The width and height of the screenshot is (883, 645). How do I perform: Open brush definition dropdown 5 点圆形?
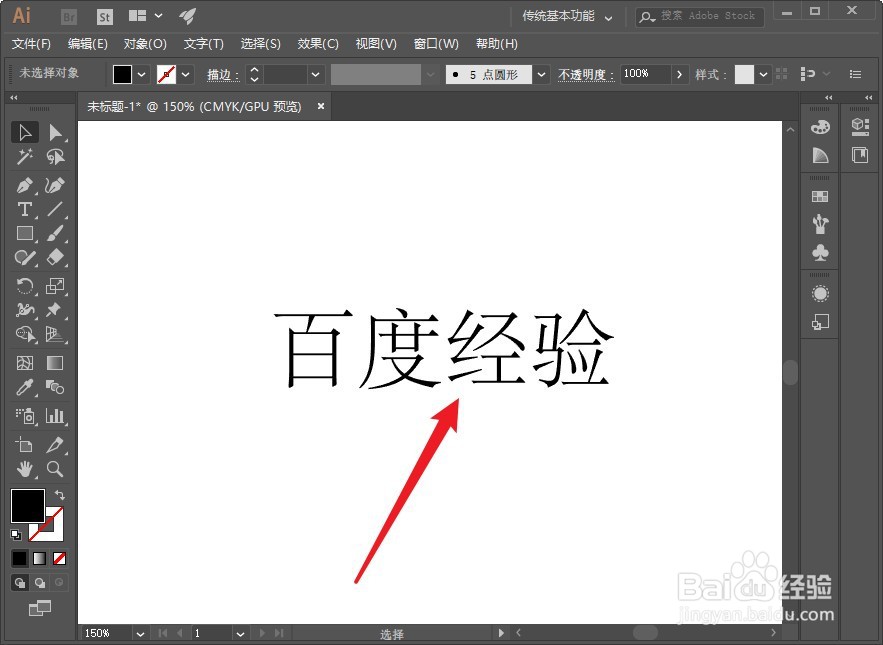click(542, 74)
